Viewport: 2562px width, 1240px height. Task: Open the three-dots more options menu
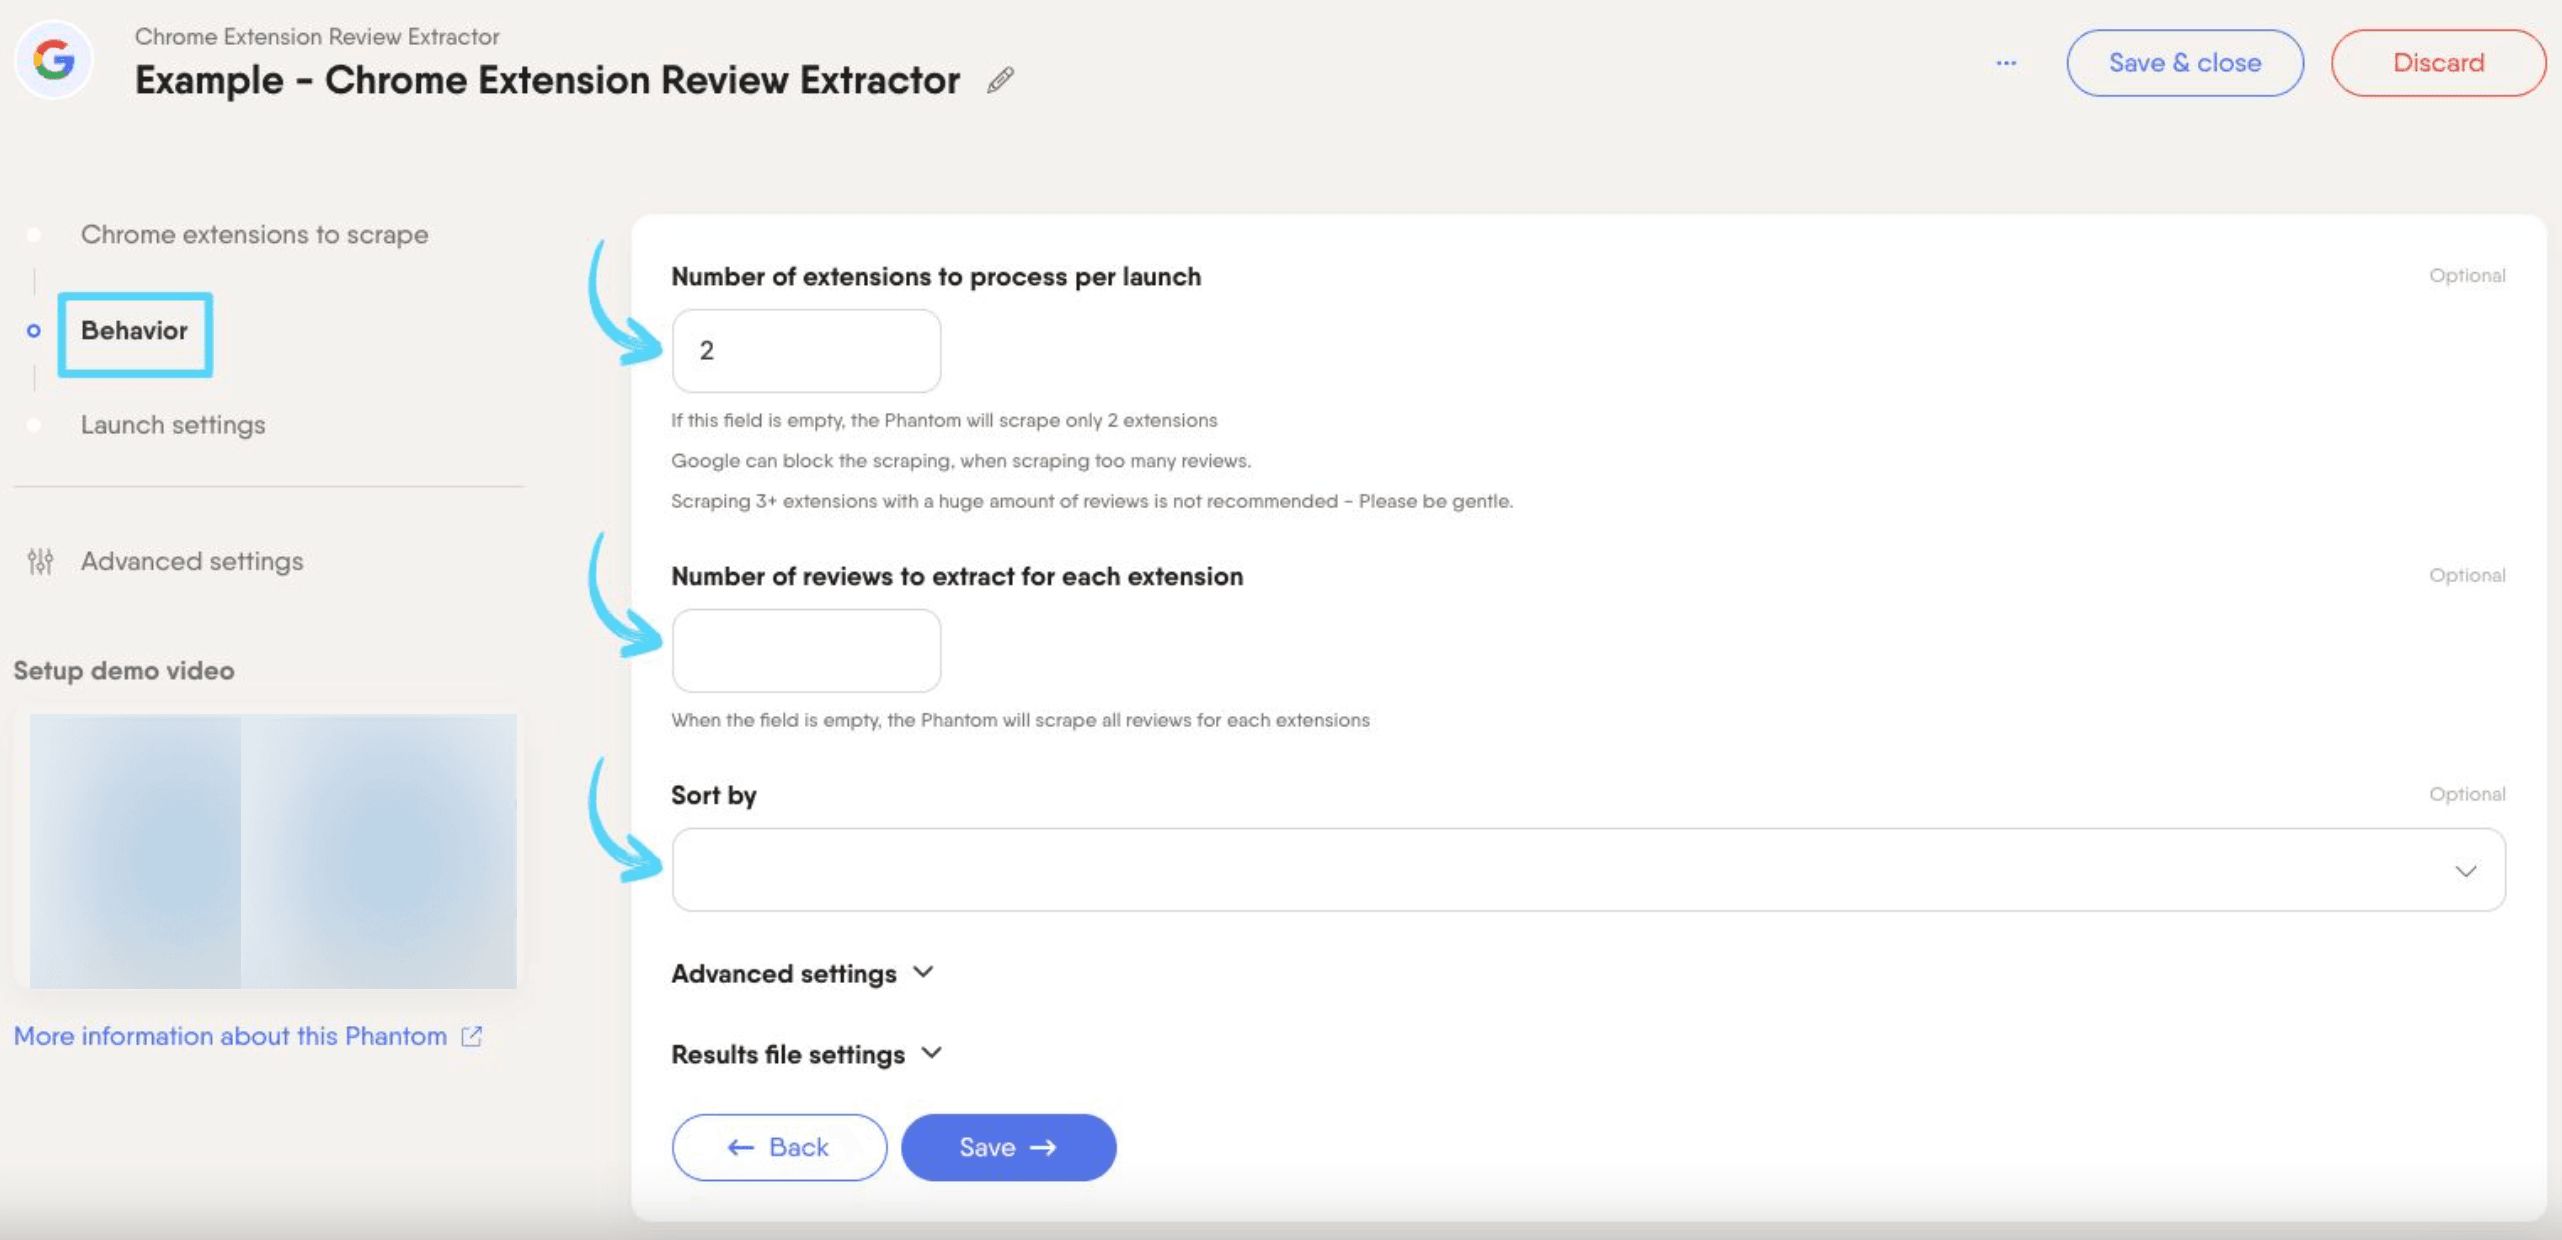(x=2006, y=63)
